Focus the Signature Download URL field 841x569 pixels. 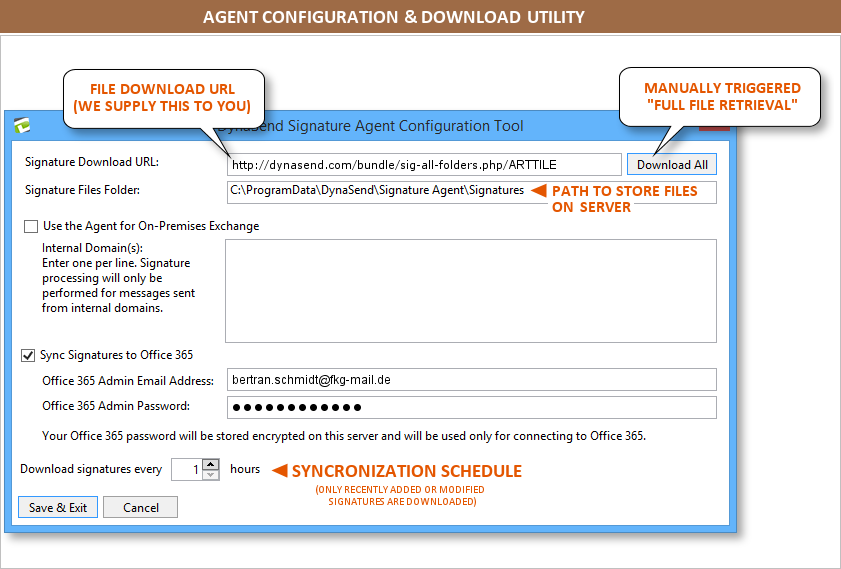tap(424, 165)
